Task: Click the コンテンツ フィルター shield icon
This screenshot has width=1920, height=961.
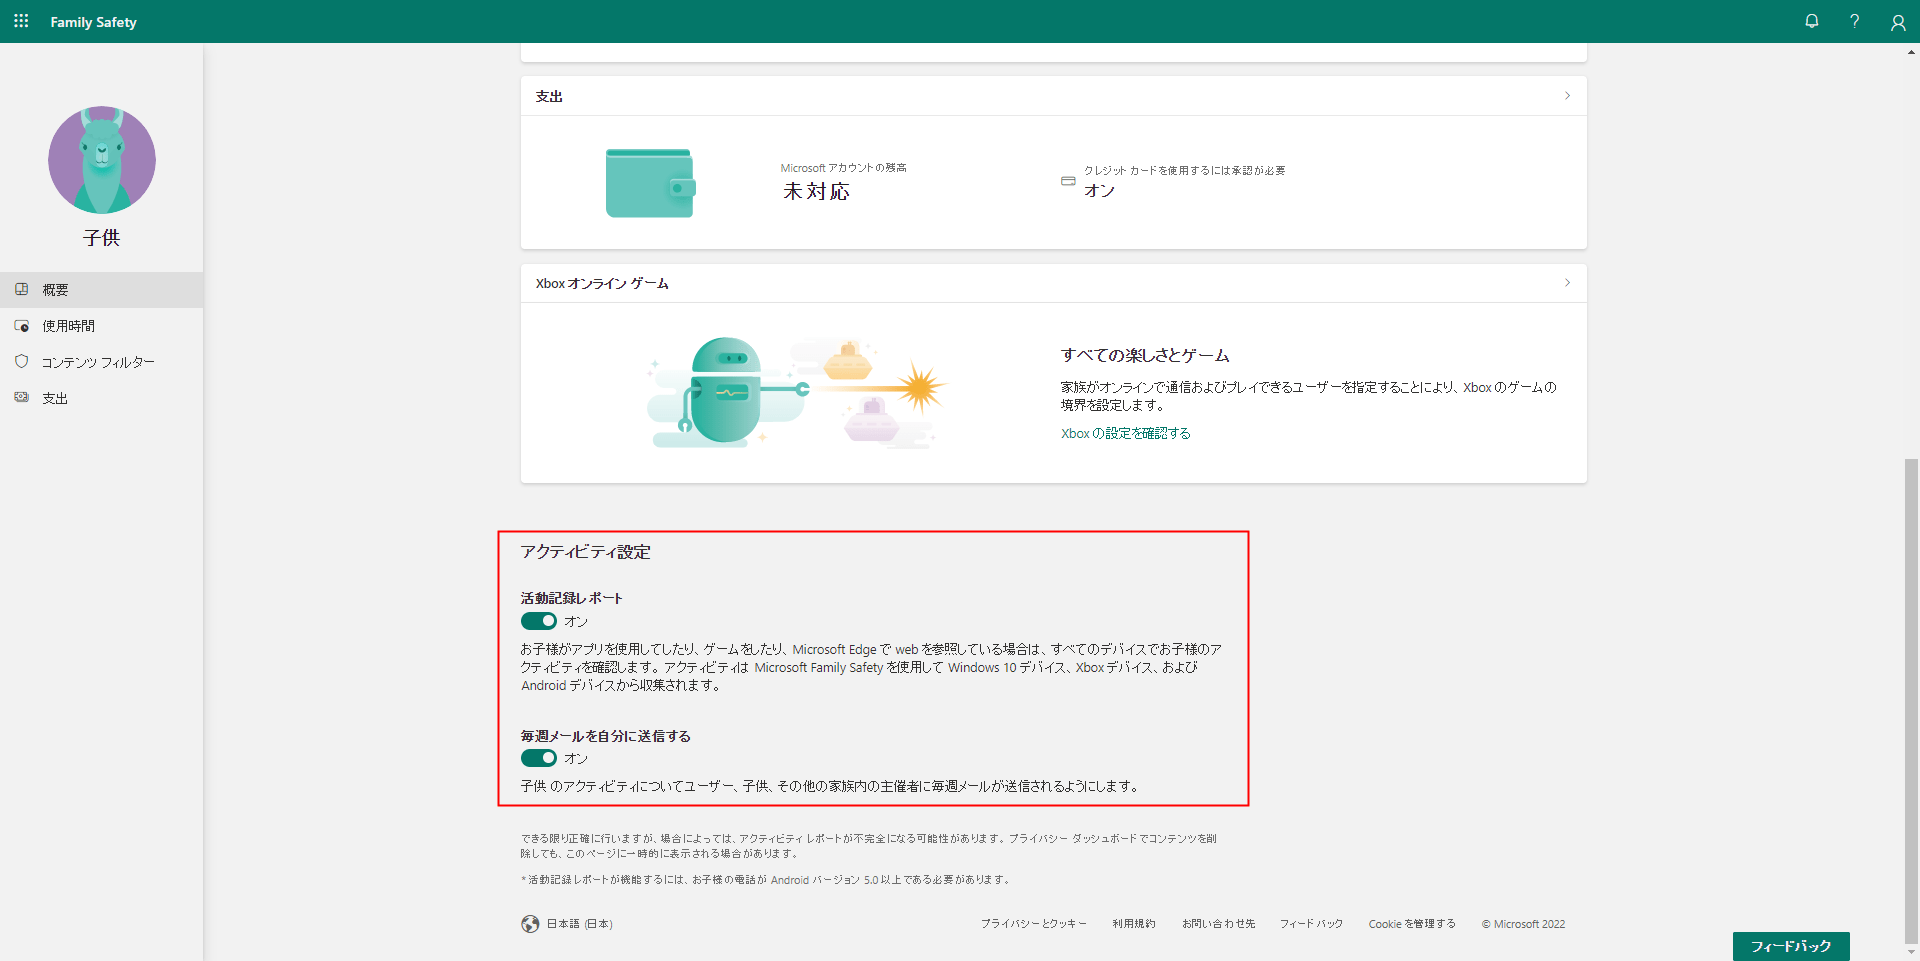Action: (x=21, y=361)
